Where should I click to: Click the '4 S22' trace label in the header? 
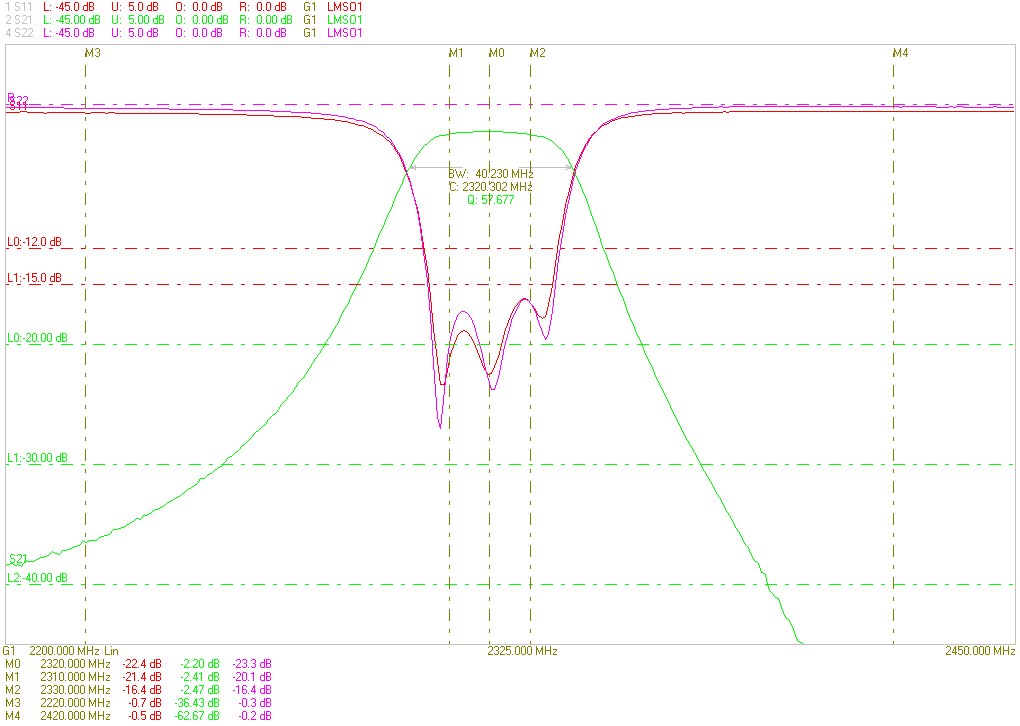coord(19,33)
